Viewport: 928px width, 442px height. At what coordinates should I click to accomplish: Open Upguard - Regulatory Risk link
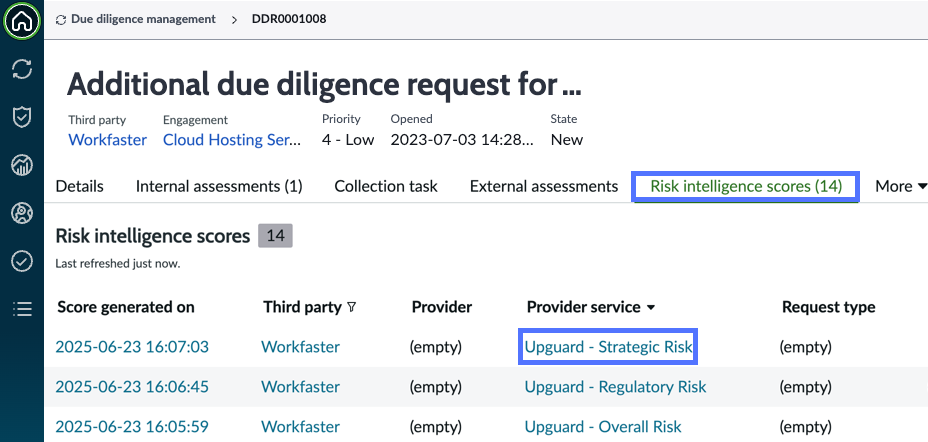(x=616, y=386)
